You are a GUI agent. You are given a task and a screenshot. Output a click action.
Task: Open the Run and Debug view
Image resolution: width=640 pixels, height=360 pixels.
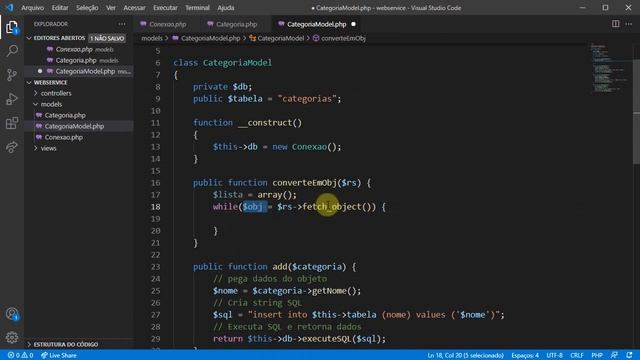[x=12, y=99]
